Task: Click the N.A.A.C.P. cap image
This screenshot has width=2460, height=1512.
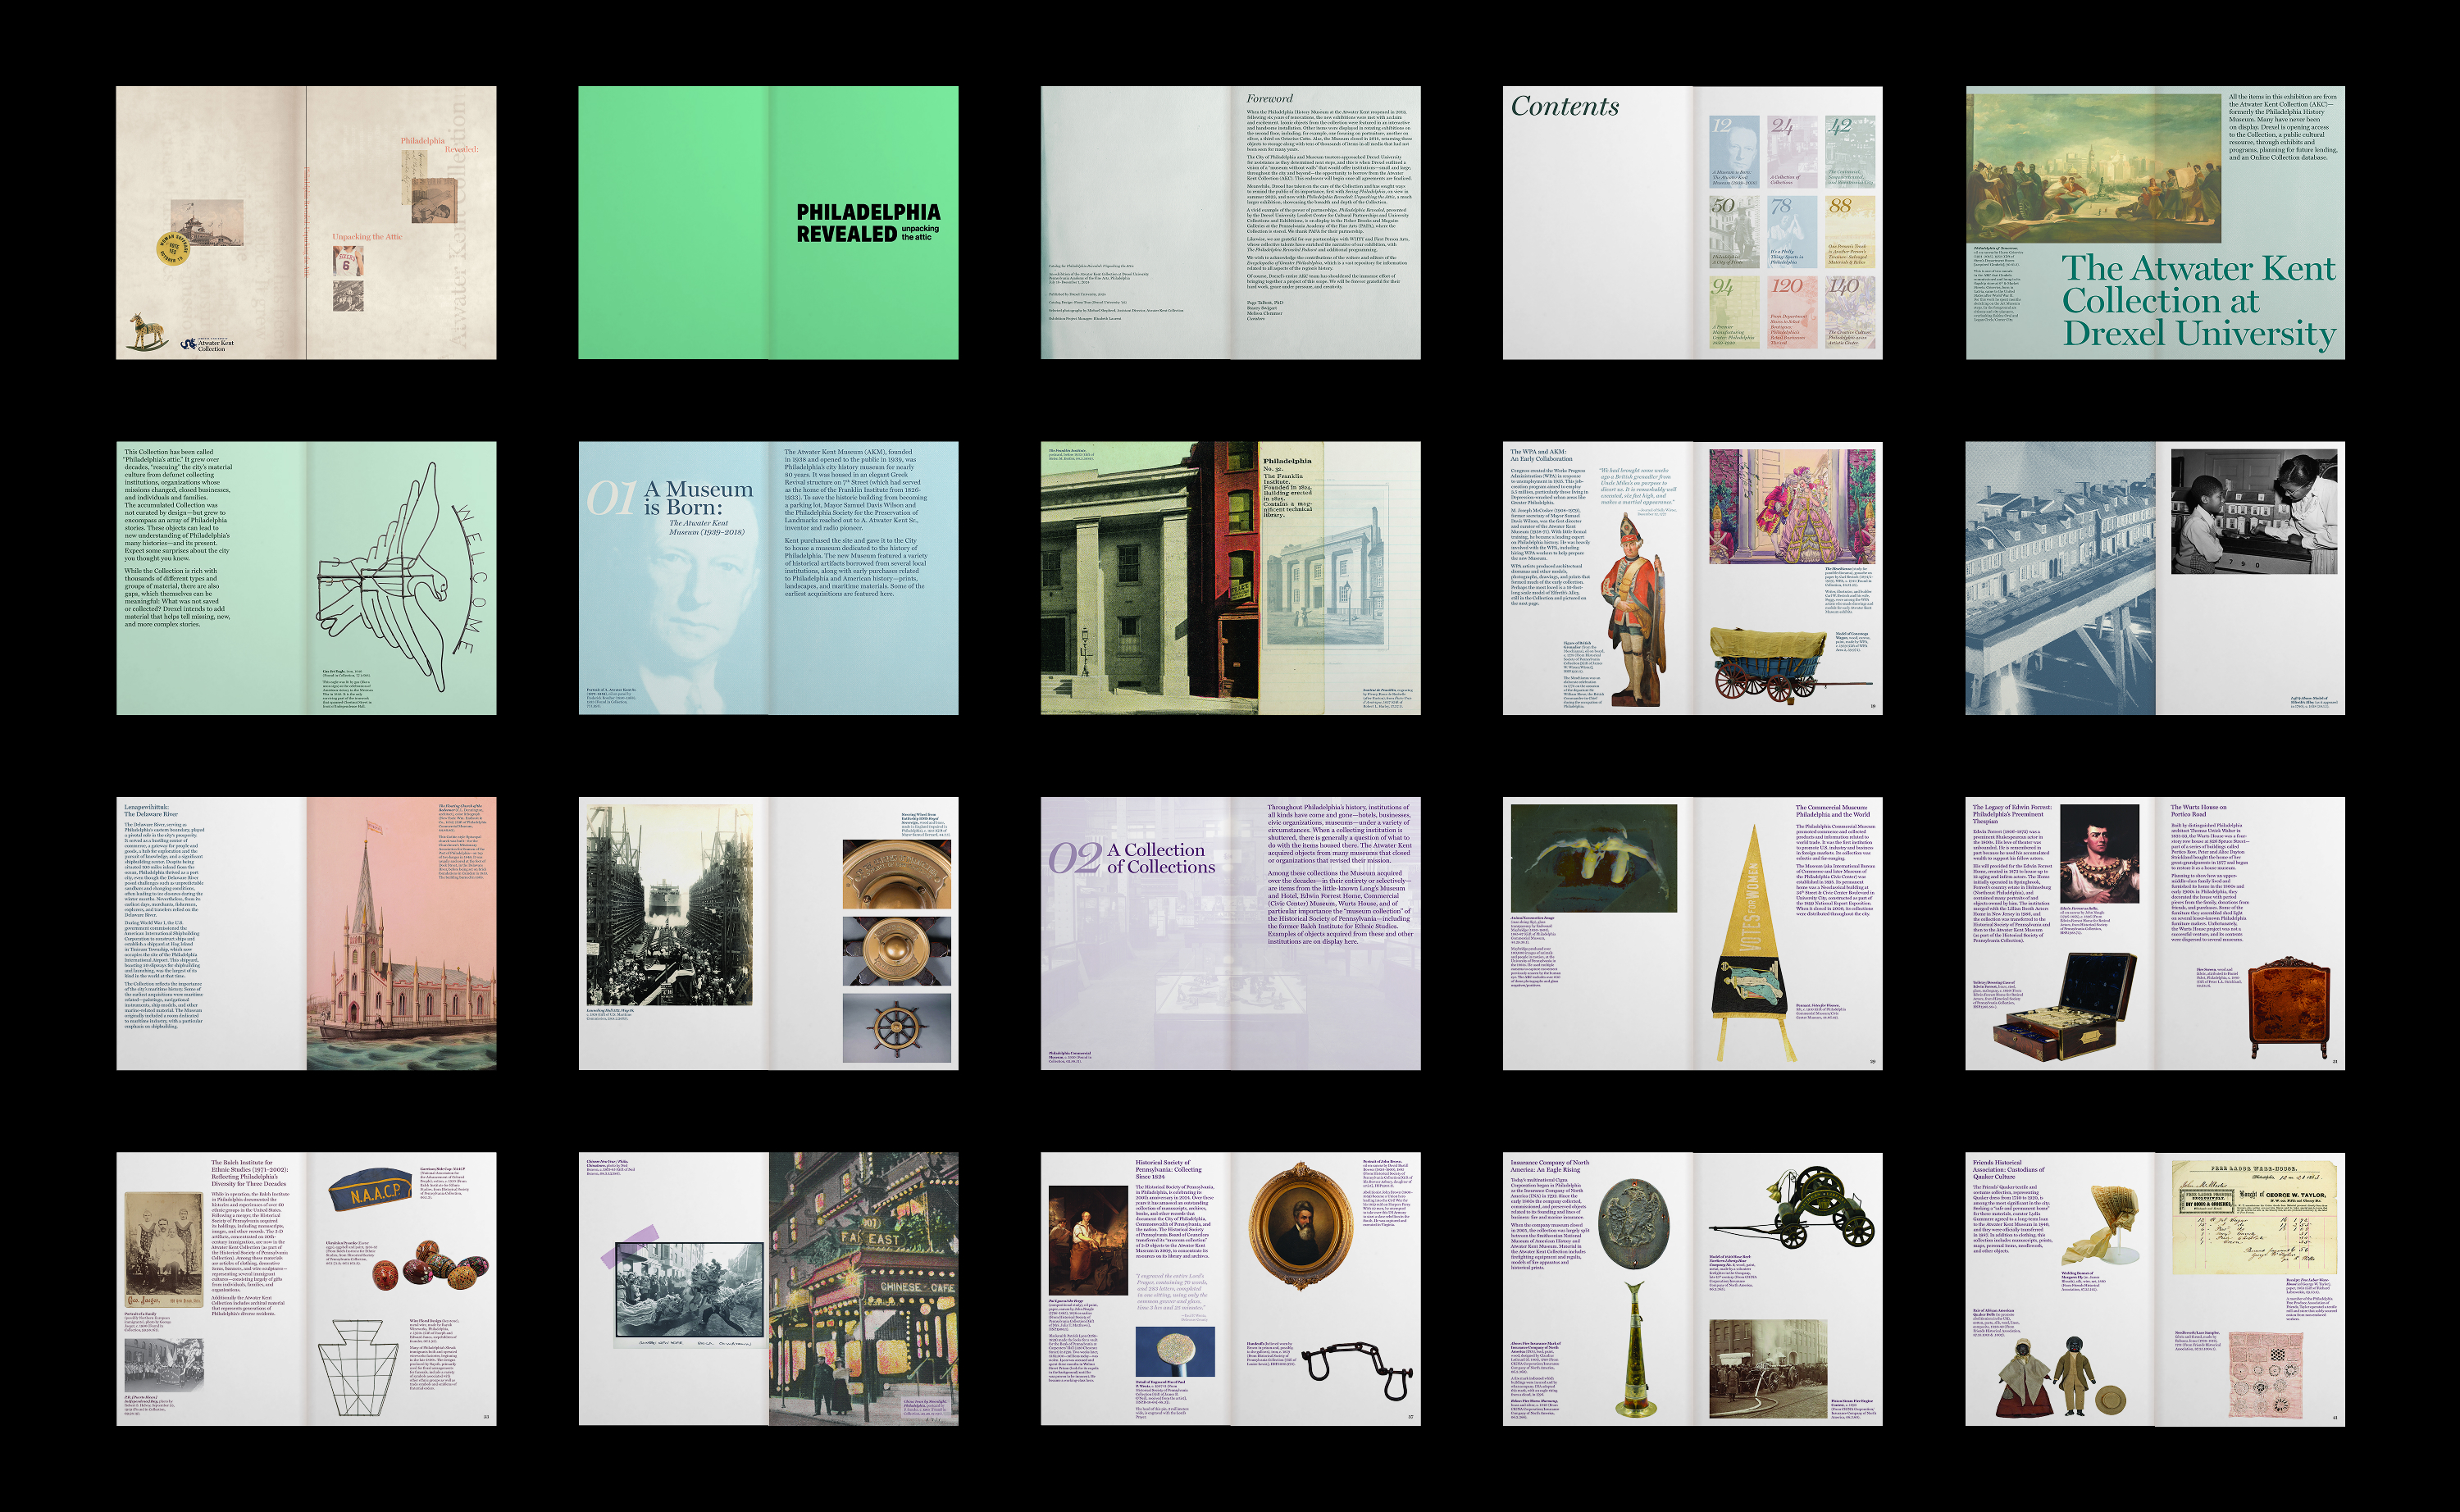Action: [369, 1189]
